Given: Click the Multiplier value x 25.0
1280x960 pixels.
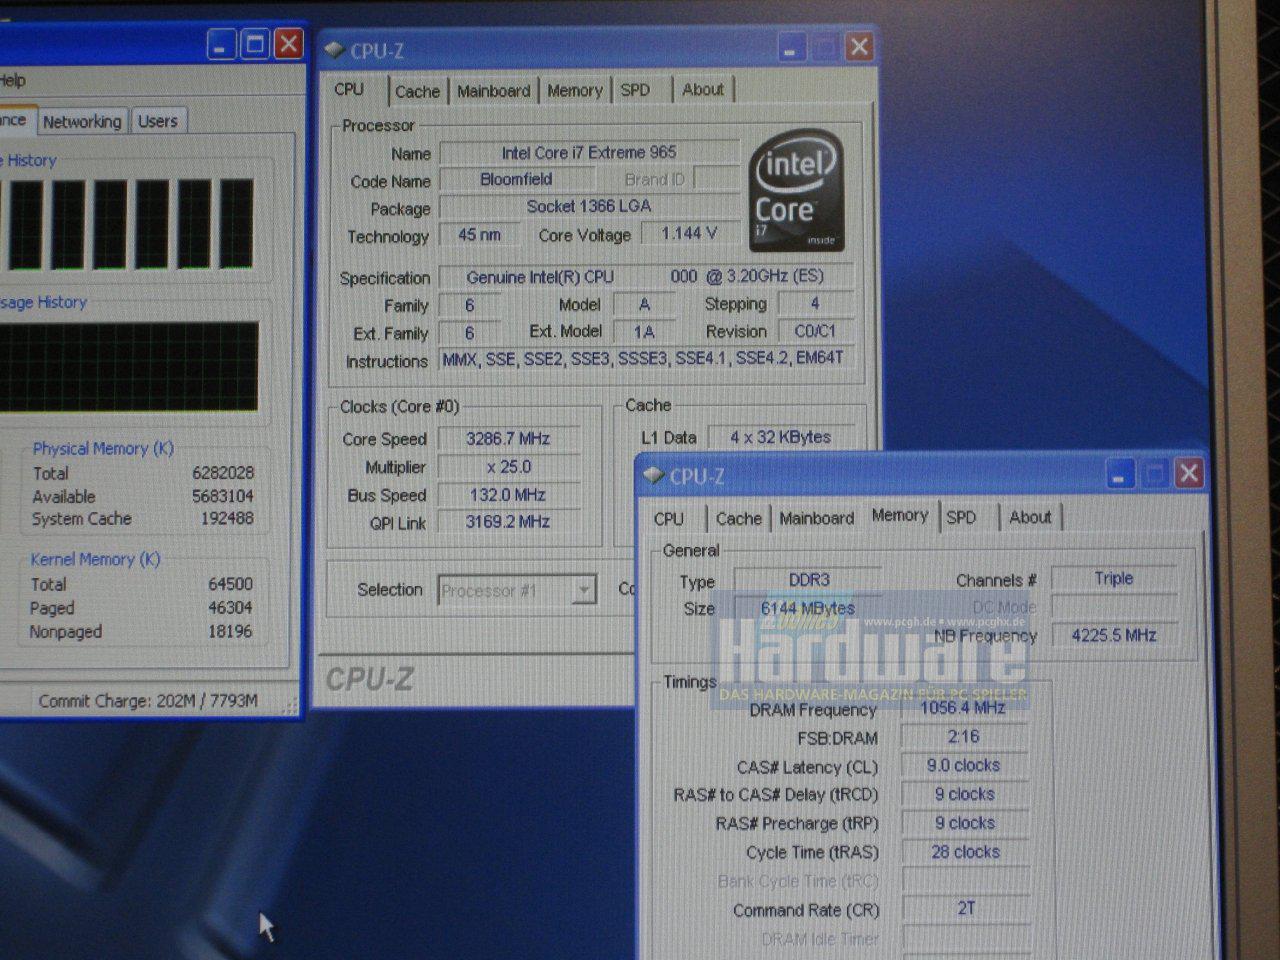Looking at the screenshot, I should (x=508, y=467).
